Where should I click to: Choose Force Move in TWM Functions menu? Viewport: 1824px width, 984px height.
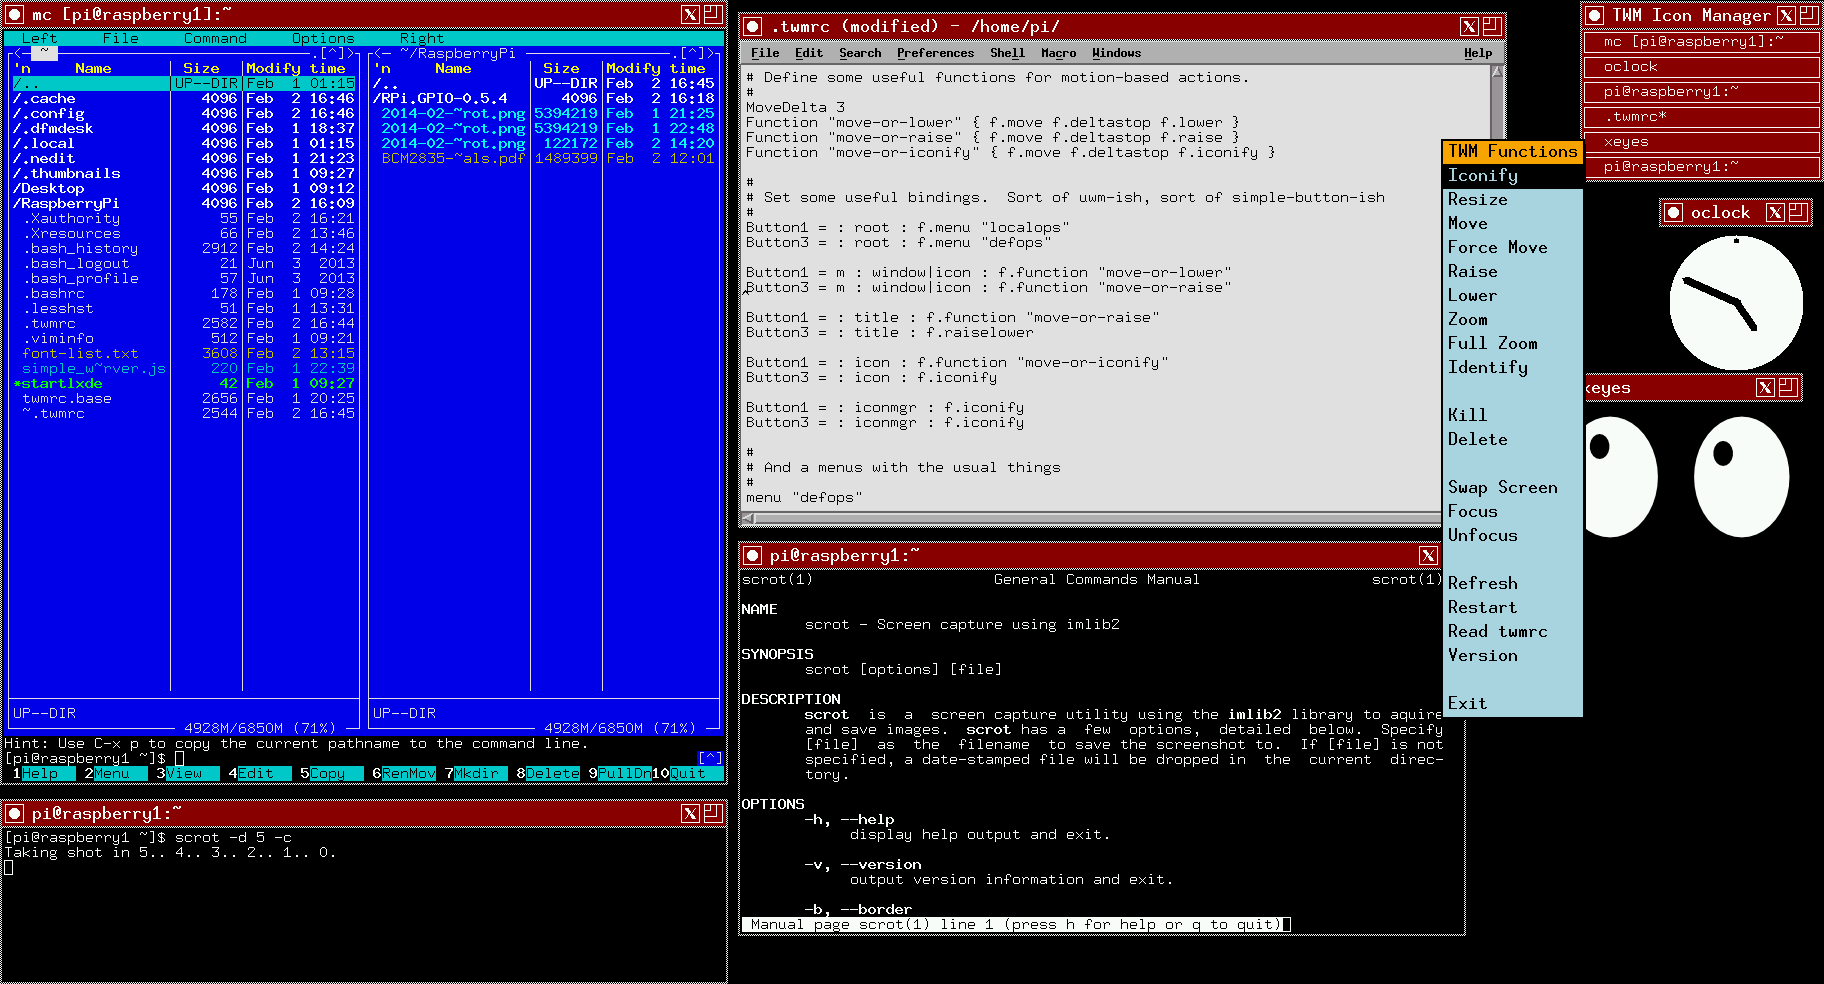1512,247
